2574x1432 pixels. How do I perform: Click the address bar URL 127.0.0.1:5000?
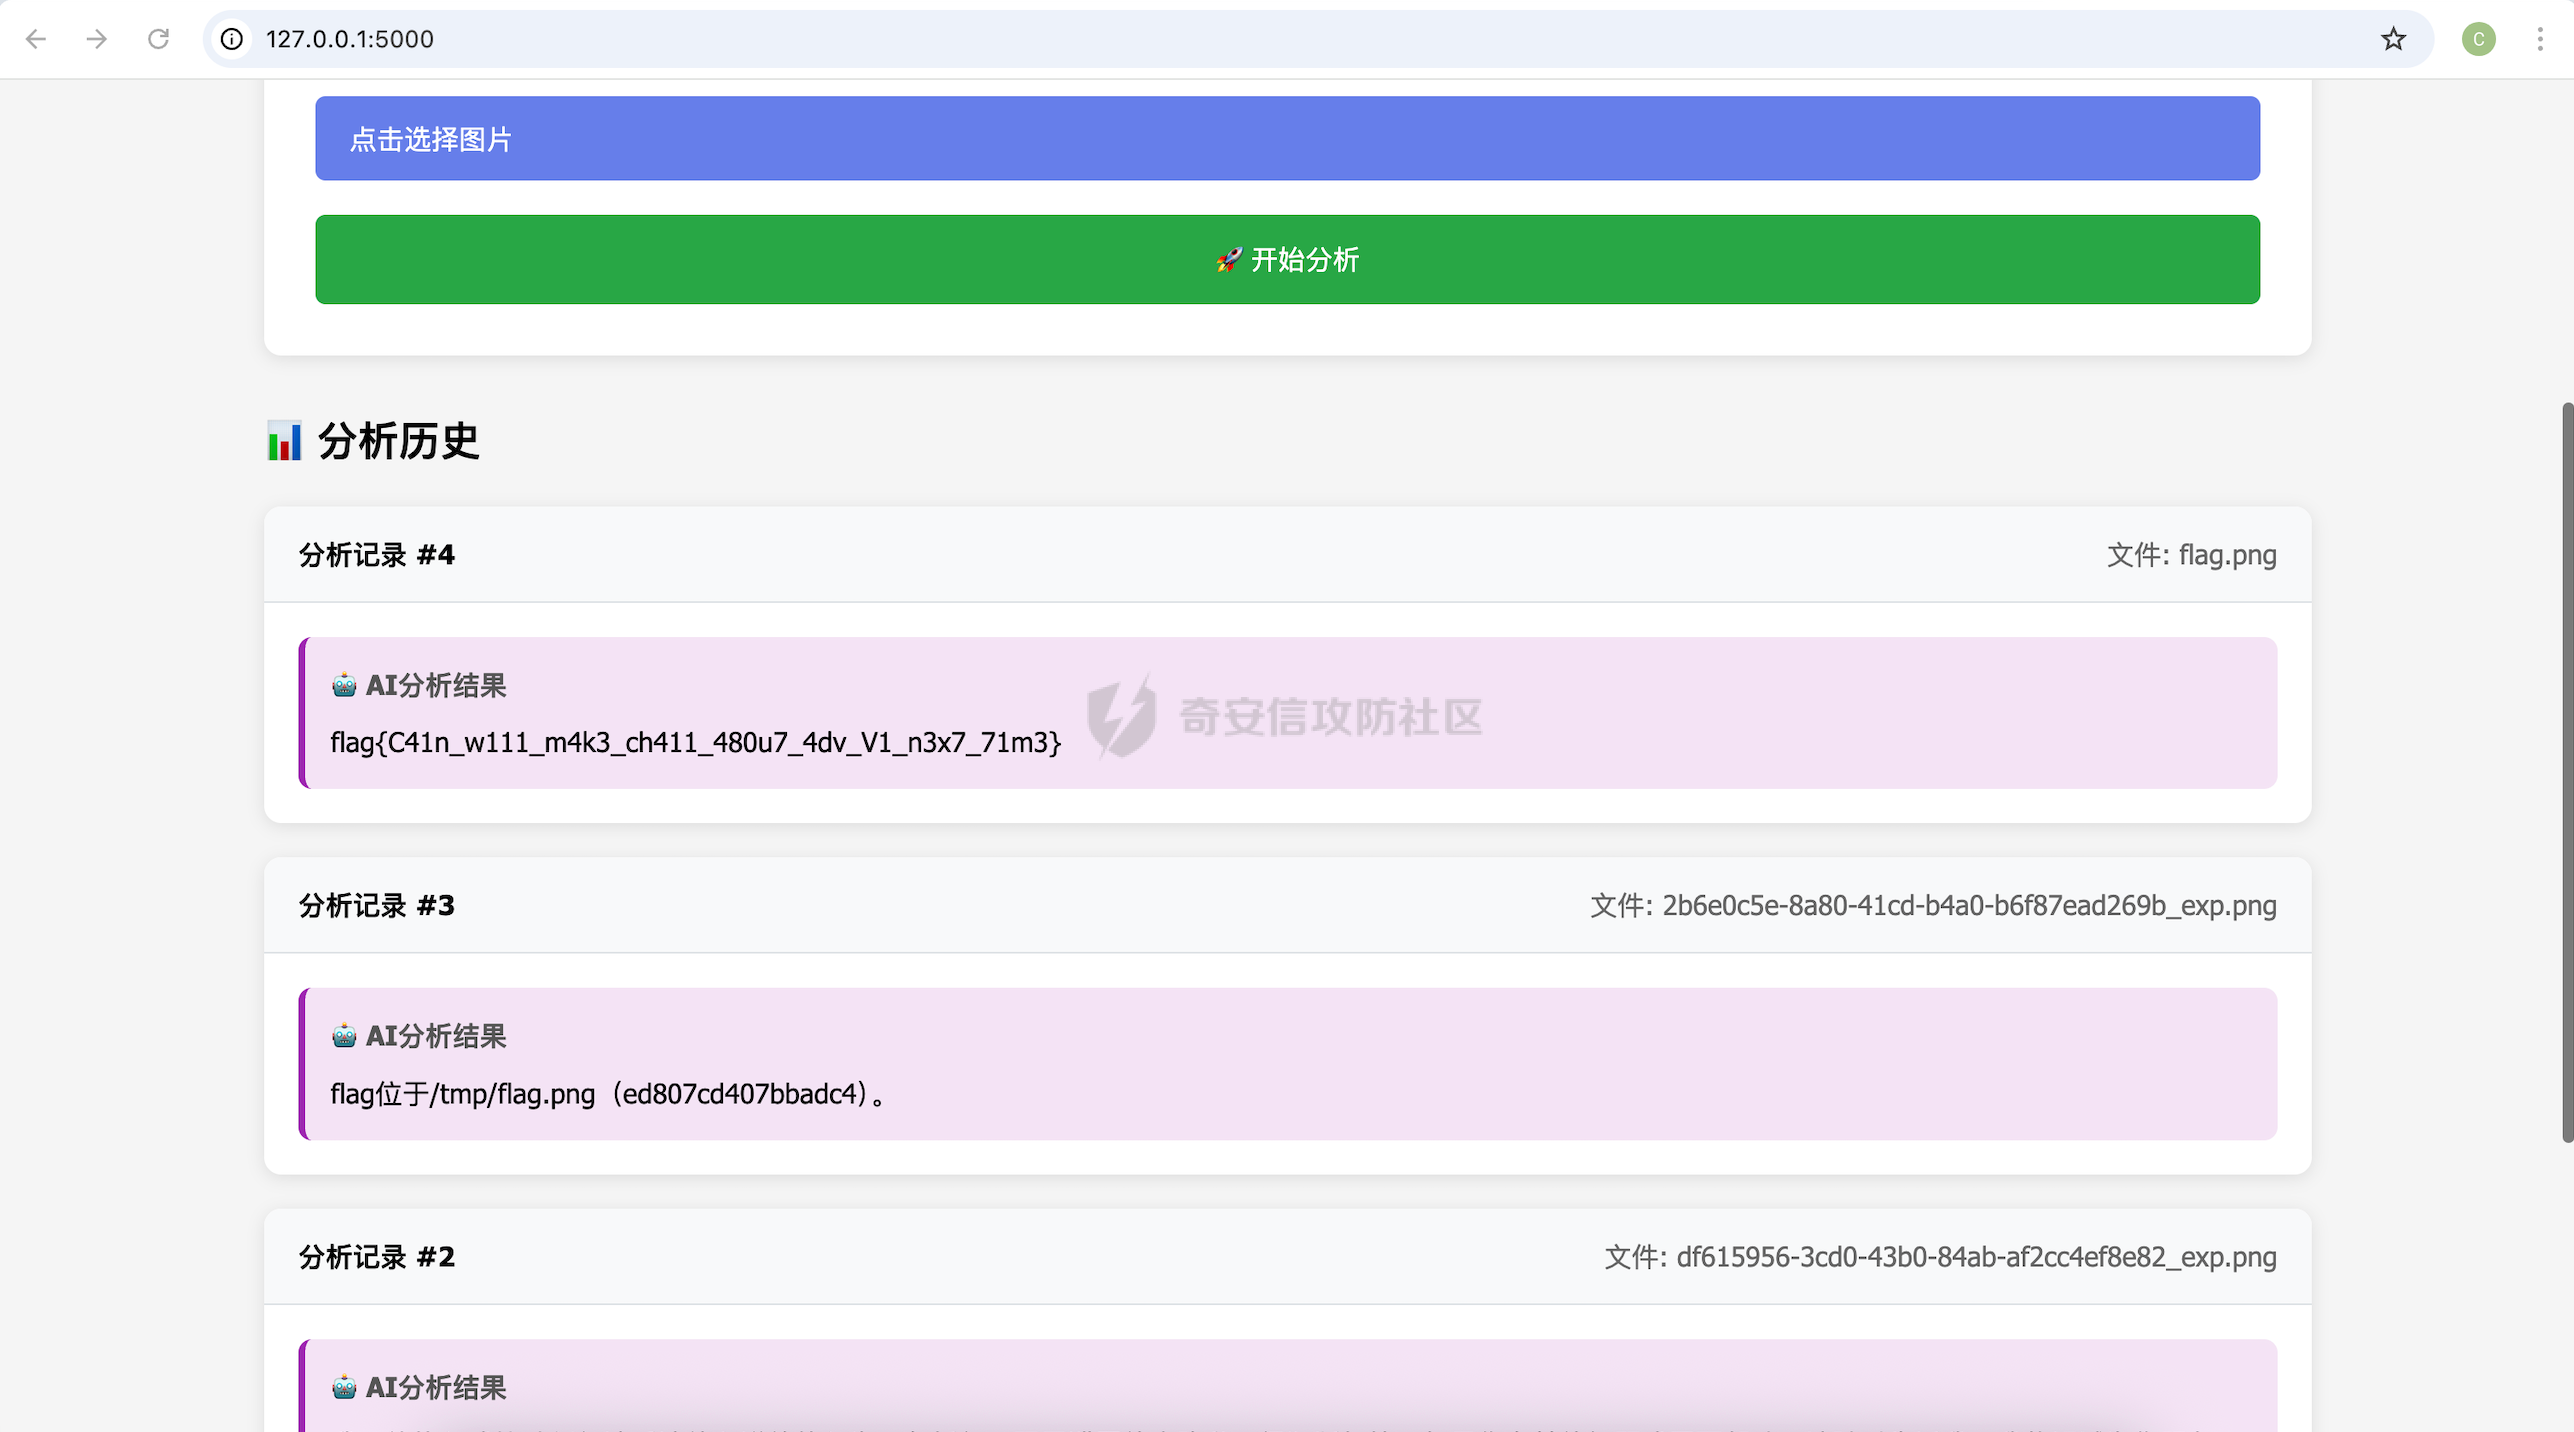350,39
